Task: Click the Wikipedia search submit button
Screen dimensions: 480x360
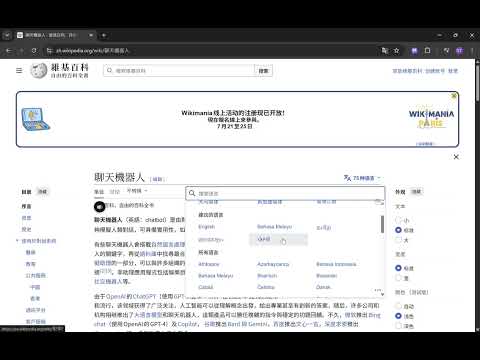Action: point(263,70)
